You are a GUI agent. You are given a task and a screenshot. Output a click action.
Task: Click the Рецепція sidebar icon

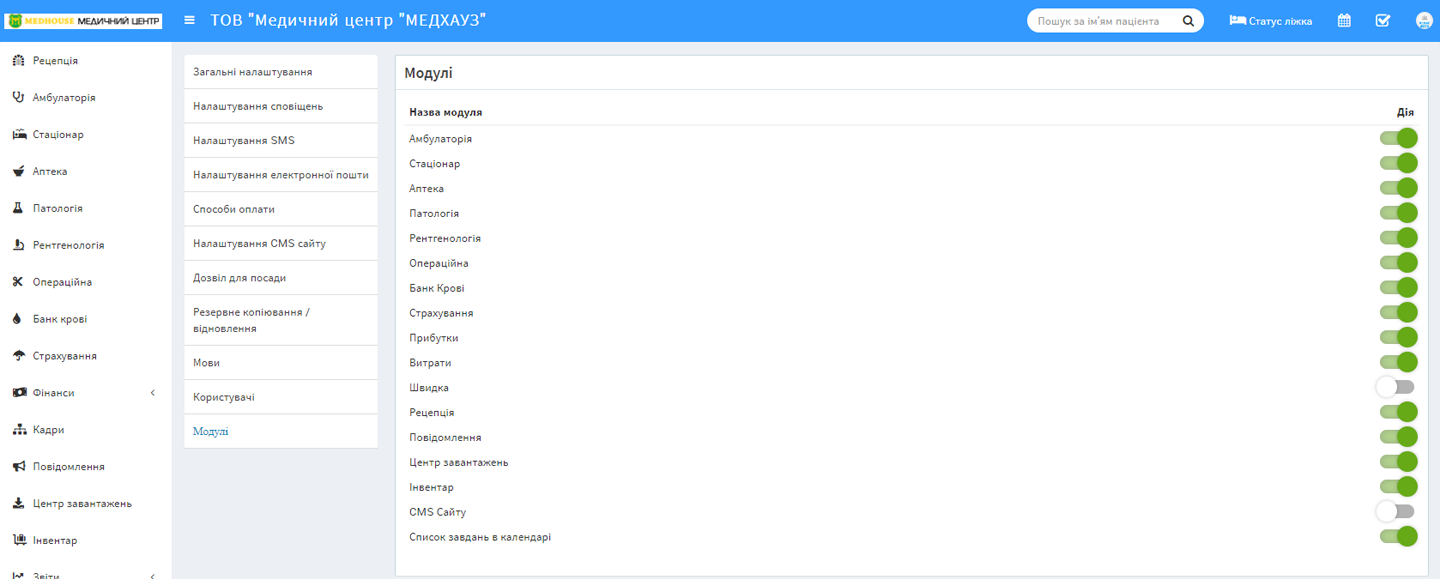point(18,61)
